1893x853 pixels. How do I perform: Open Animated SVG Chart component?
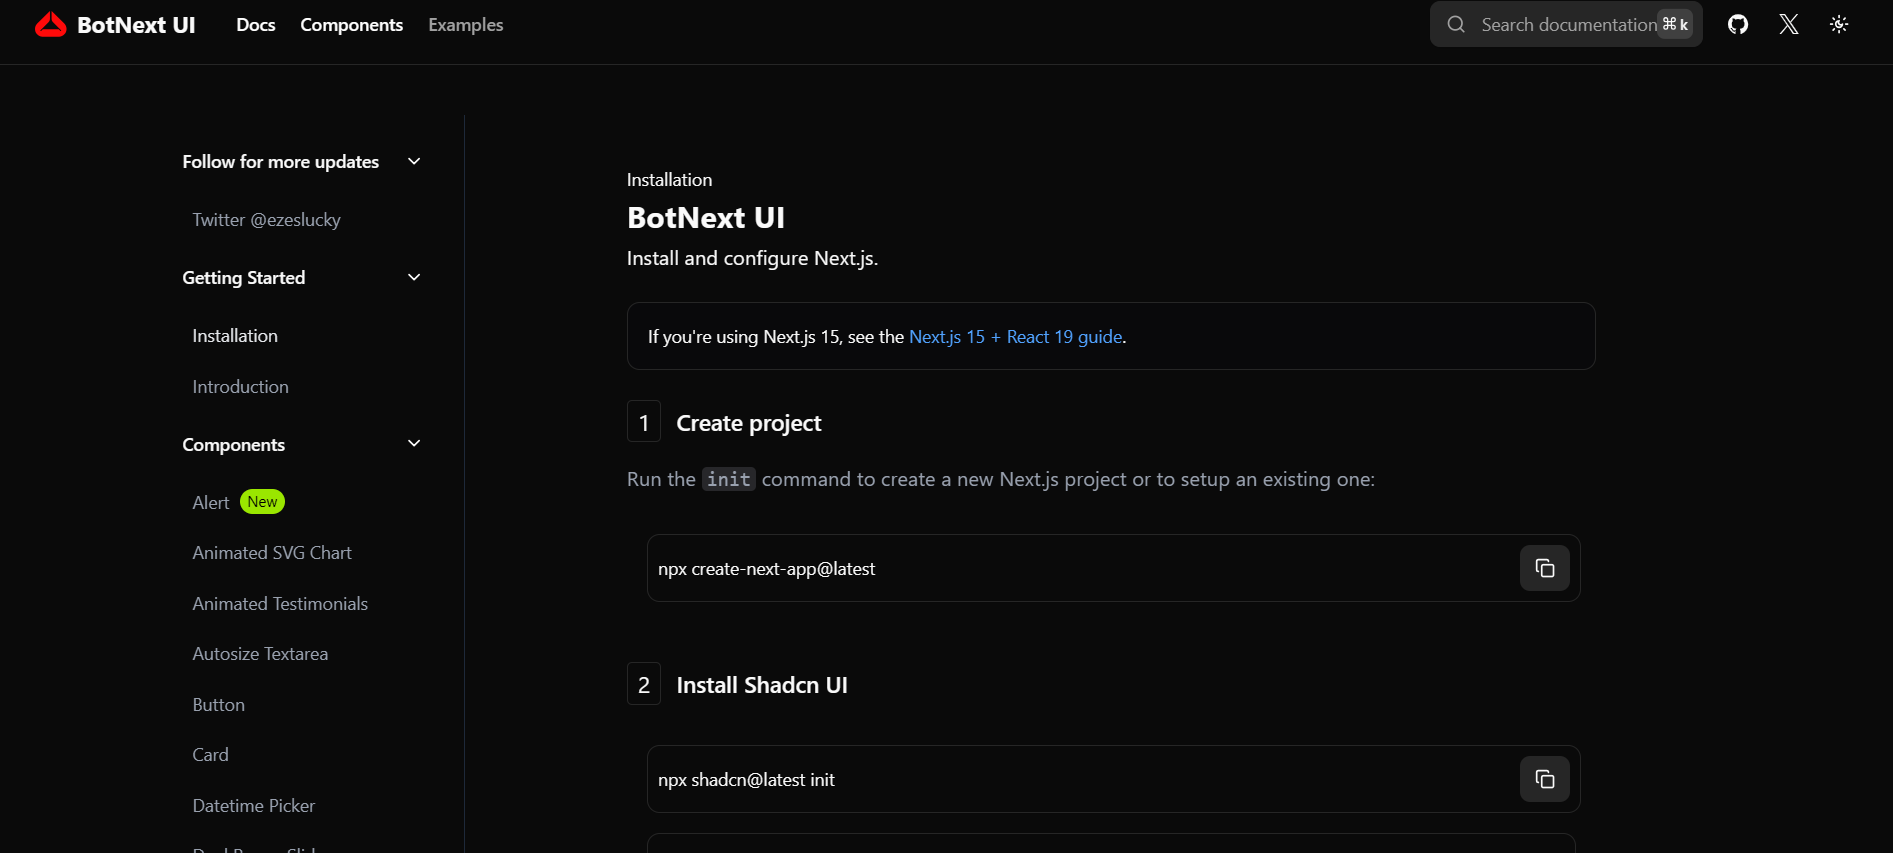click(272, 553)
